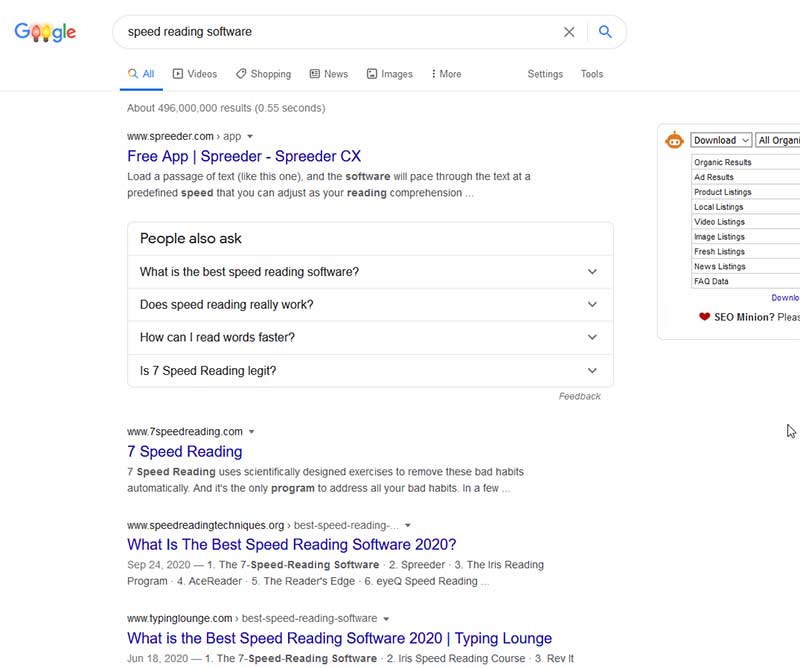Open What Is The Best Speed Reading Software 2020?

(x=291, y=545)
